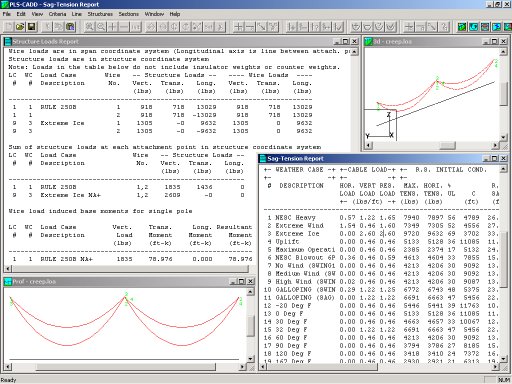This screenshot has height=384, width=512.
Task: Open Structure Loads Report window system icon
Action: [x=8, y=42]
